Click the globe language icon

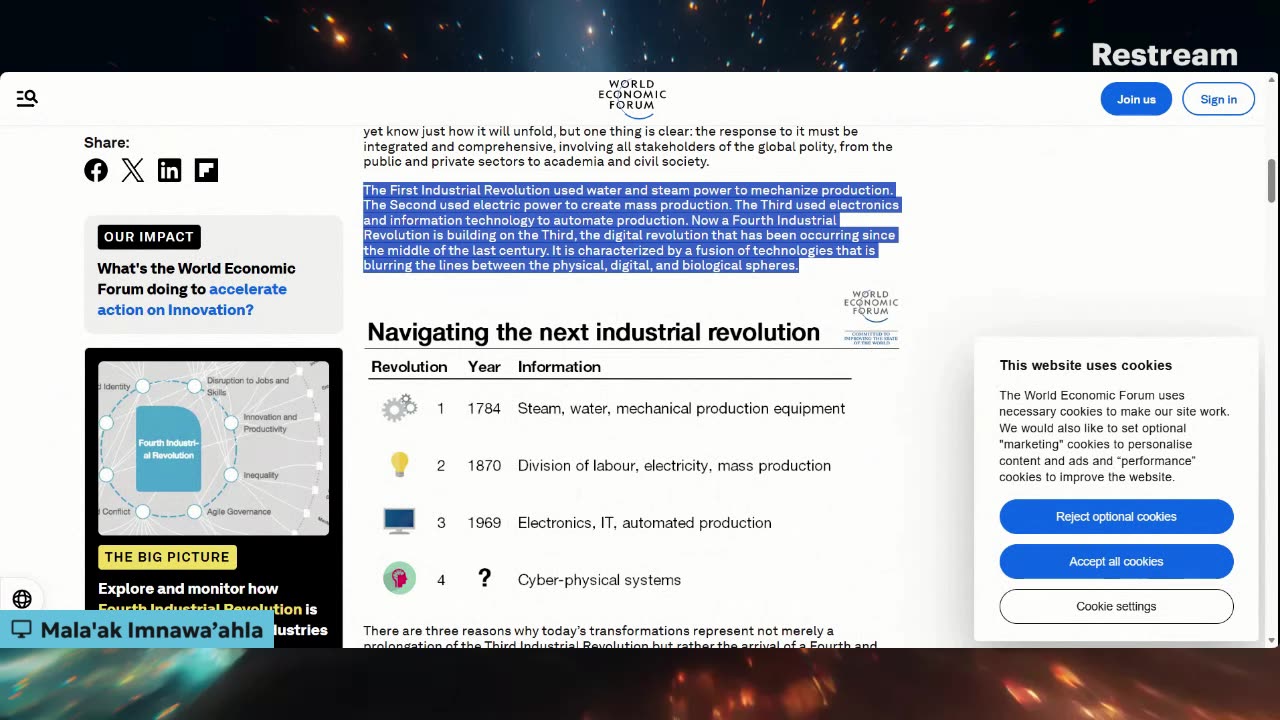pos(22,599)
